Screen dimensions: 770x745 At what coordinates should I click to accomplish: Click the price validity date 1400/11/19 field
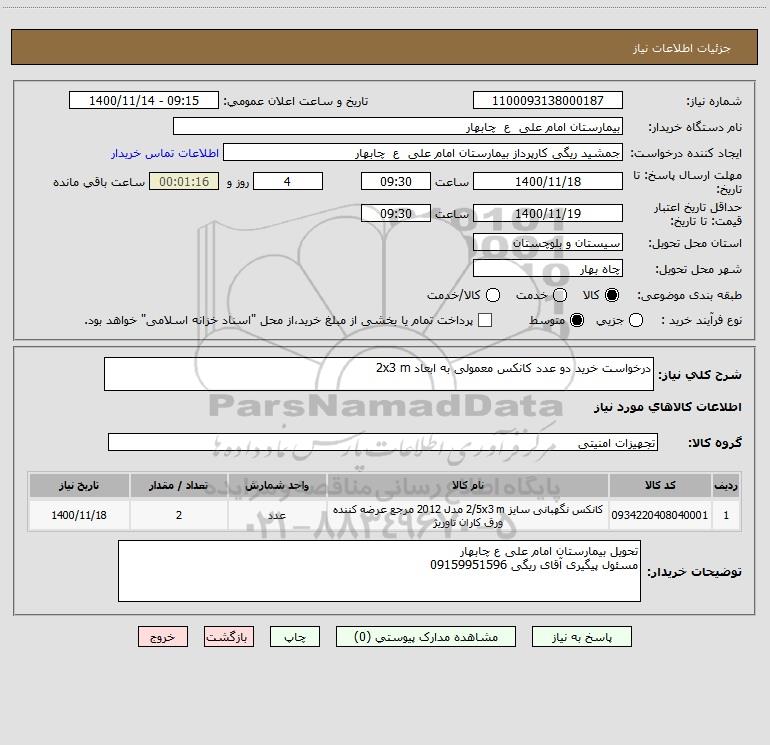(548, 213)
